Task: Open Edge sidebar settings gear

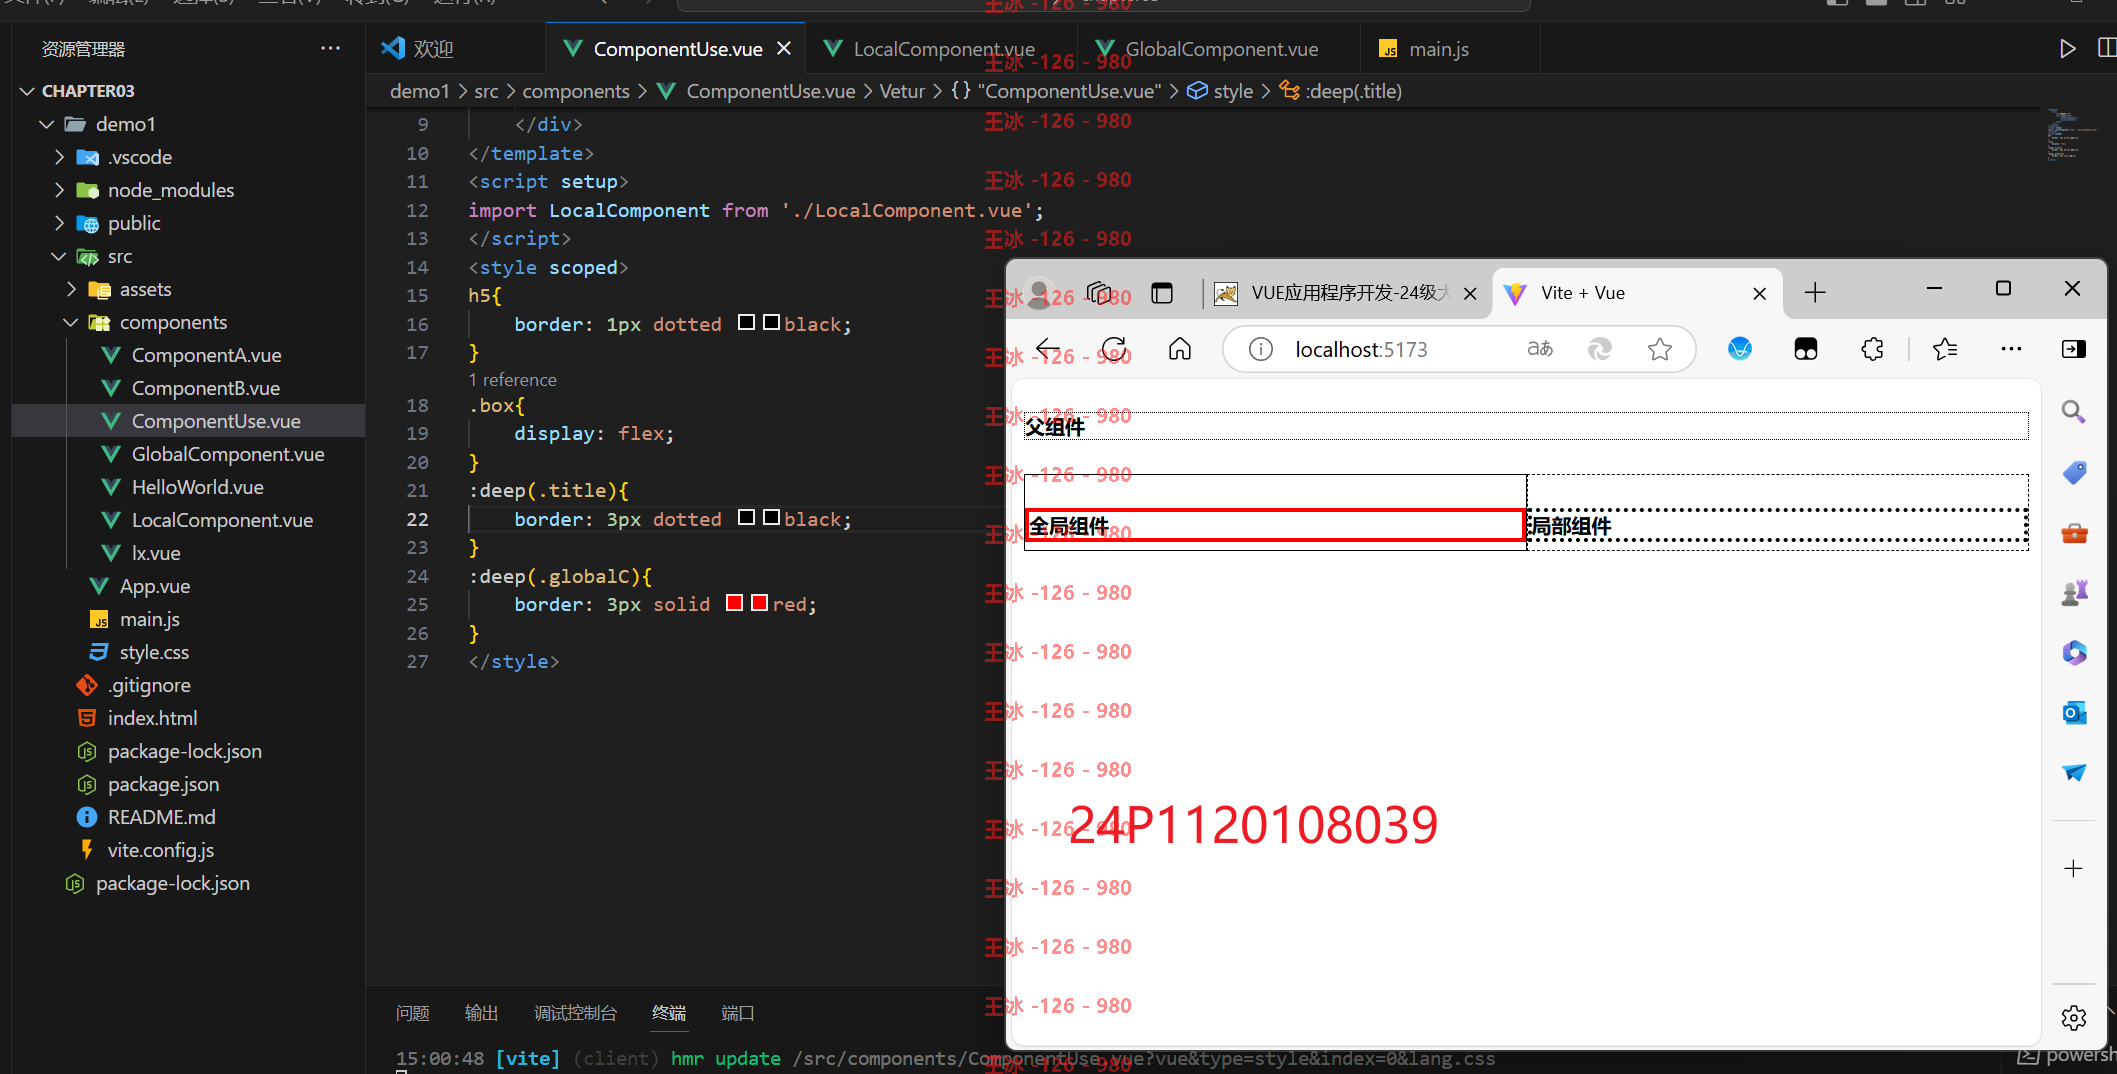Action: tap(2074, 1018)
